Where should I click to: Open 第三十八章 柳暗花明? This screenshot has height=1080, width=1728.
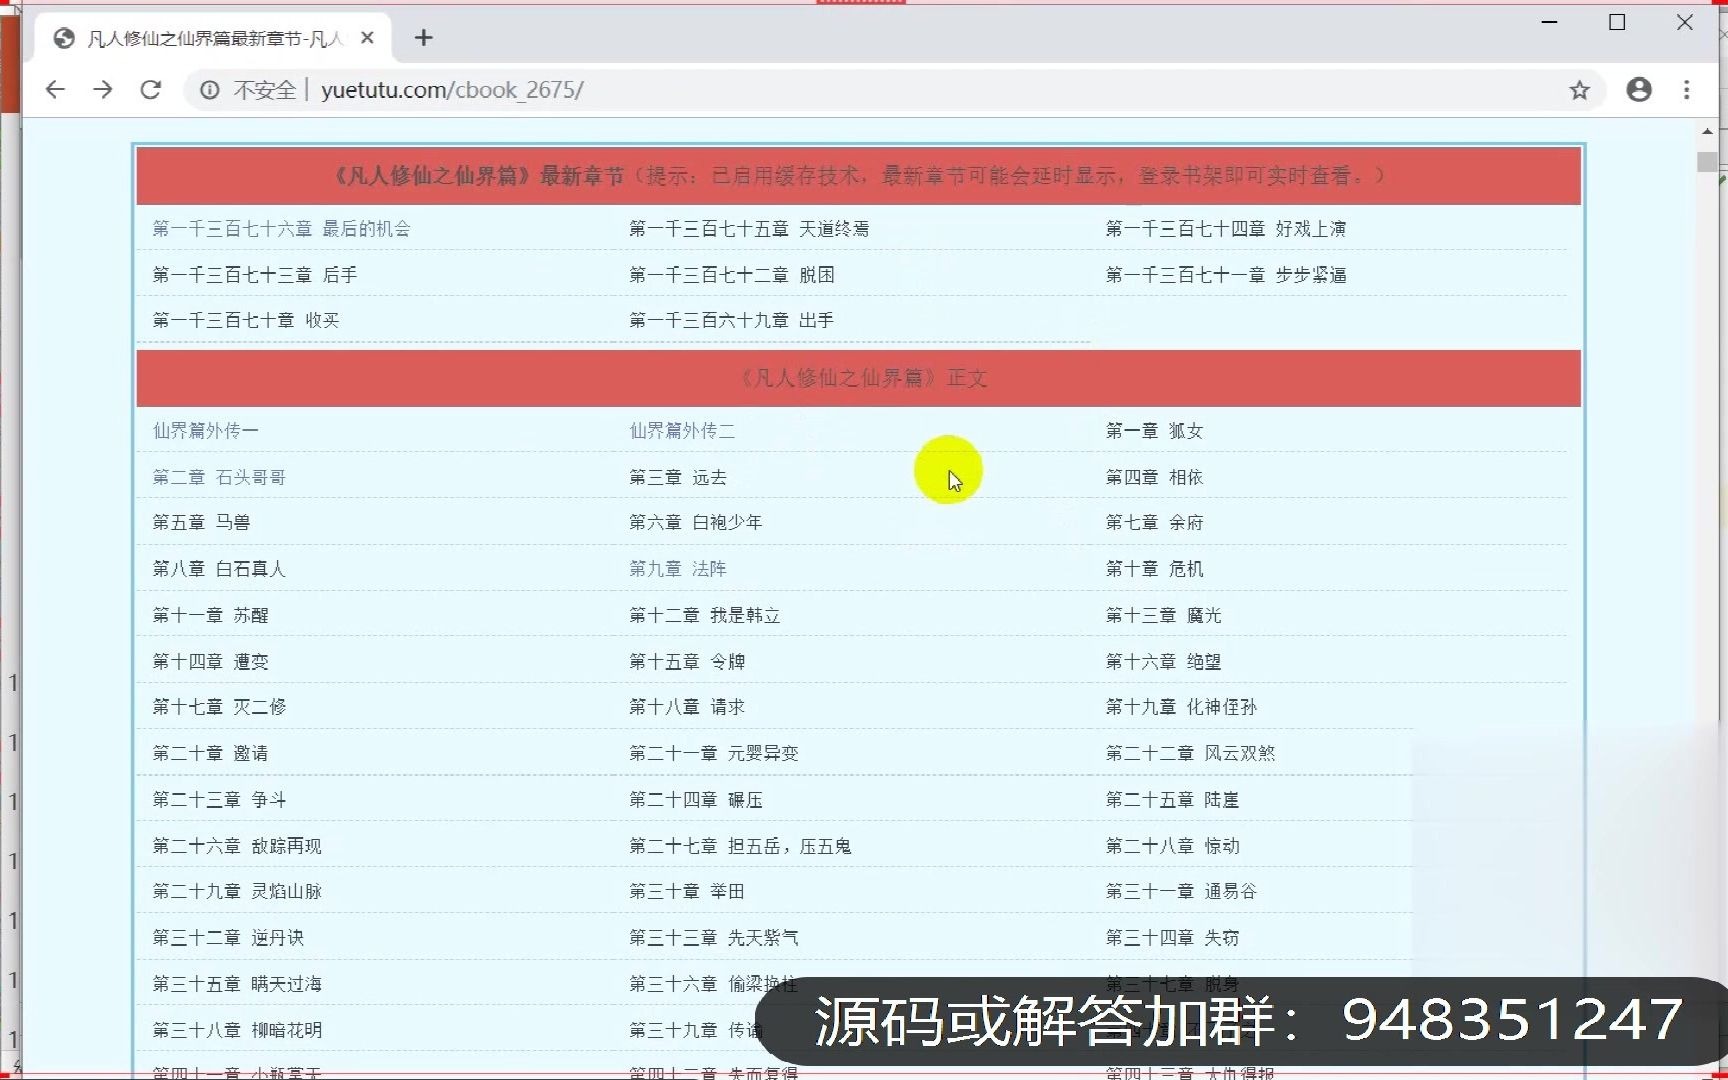237,1030
